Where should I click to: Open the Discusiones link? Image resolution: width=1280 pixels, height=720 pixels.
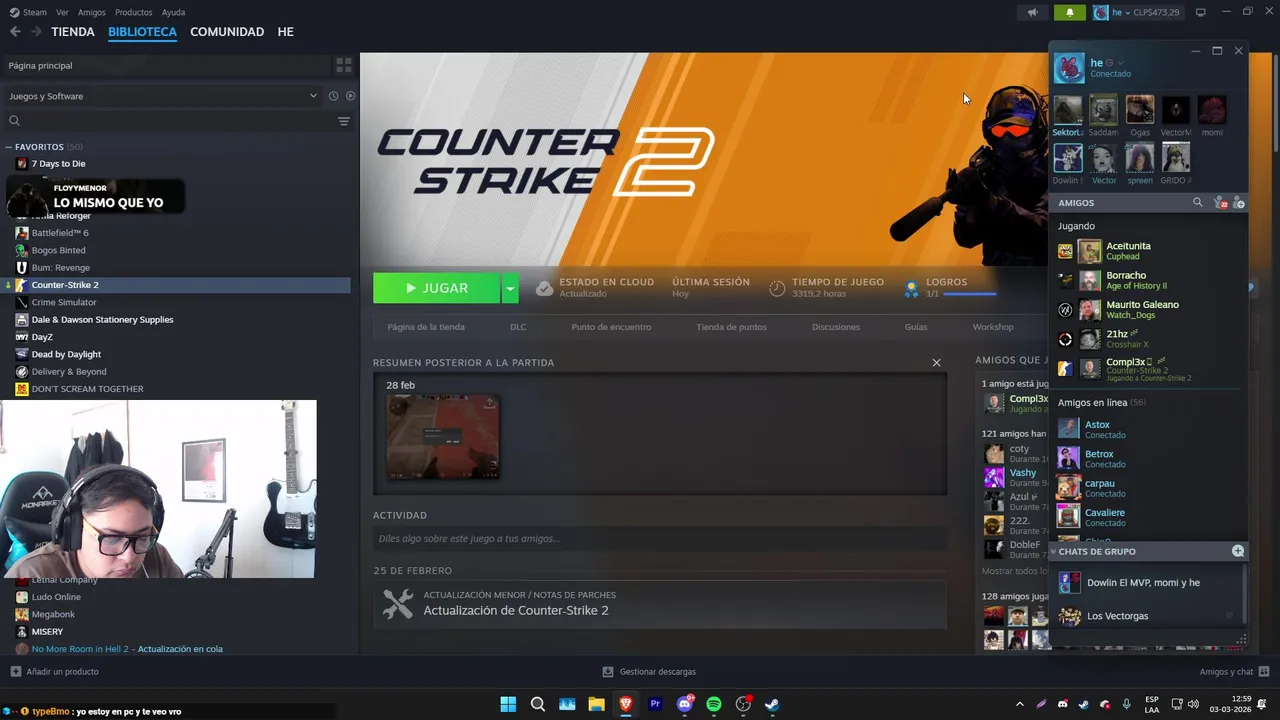click(x=836, y=327)
